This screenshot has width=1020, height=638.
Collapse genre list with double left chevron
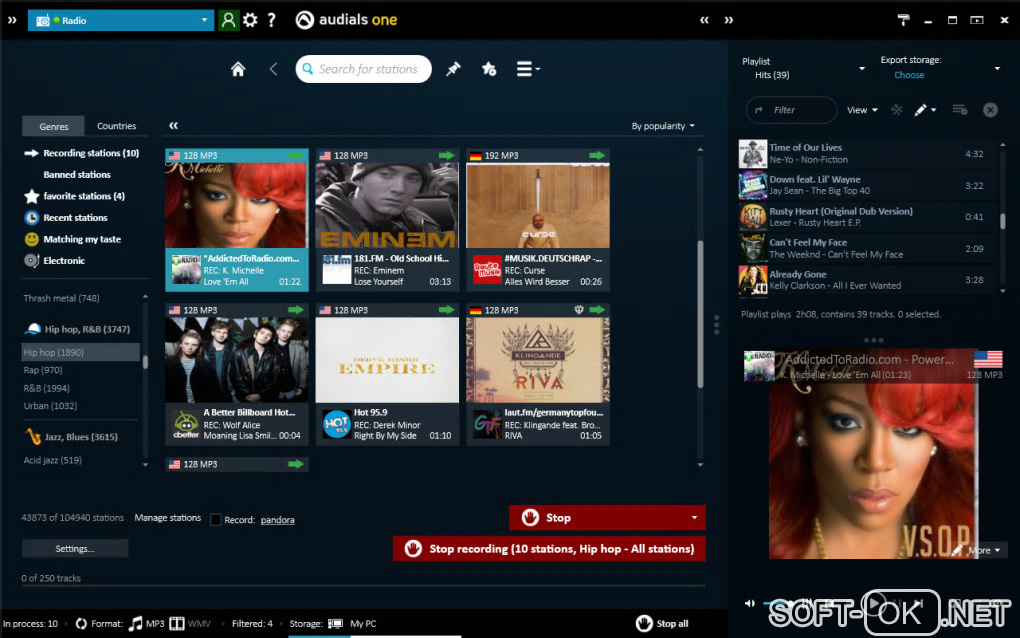[174, 126]
